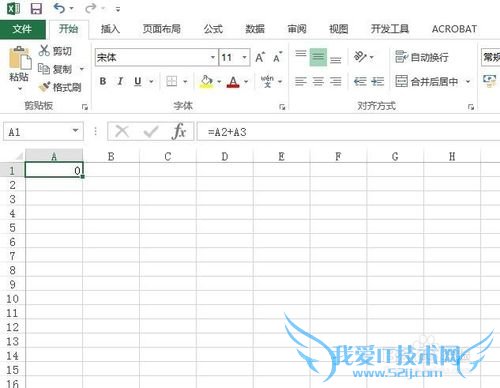Toggle Wrap Text (自动换行)
This screenshot has height=388, width=500.
pyautogui.click(x=422, y=57)
